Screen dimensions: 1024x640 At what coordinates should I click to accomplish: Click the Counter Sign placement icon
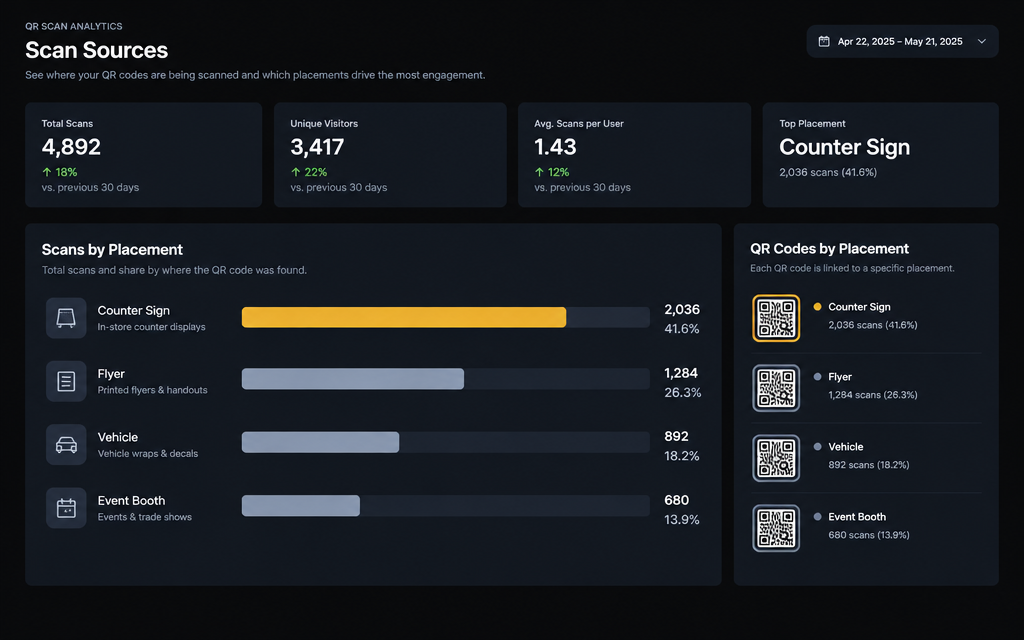coord(66,318)
